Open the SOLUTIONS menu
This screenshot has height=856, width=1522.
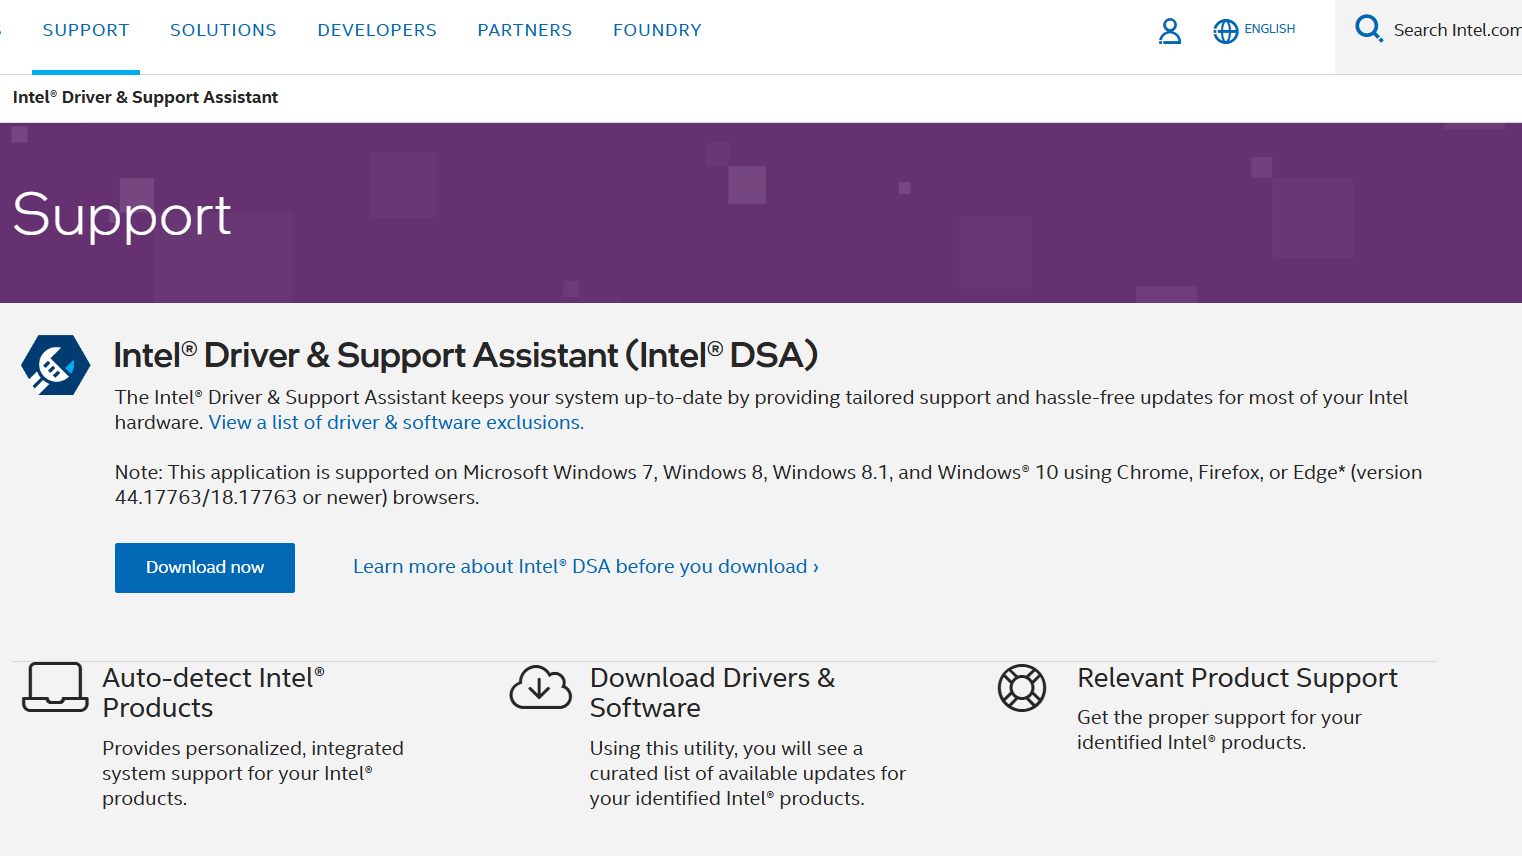click(x=223, y=30)
